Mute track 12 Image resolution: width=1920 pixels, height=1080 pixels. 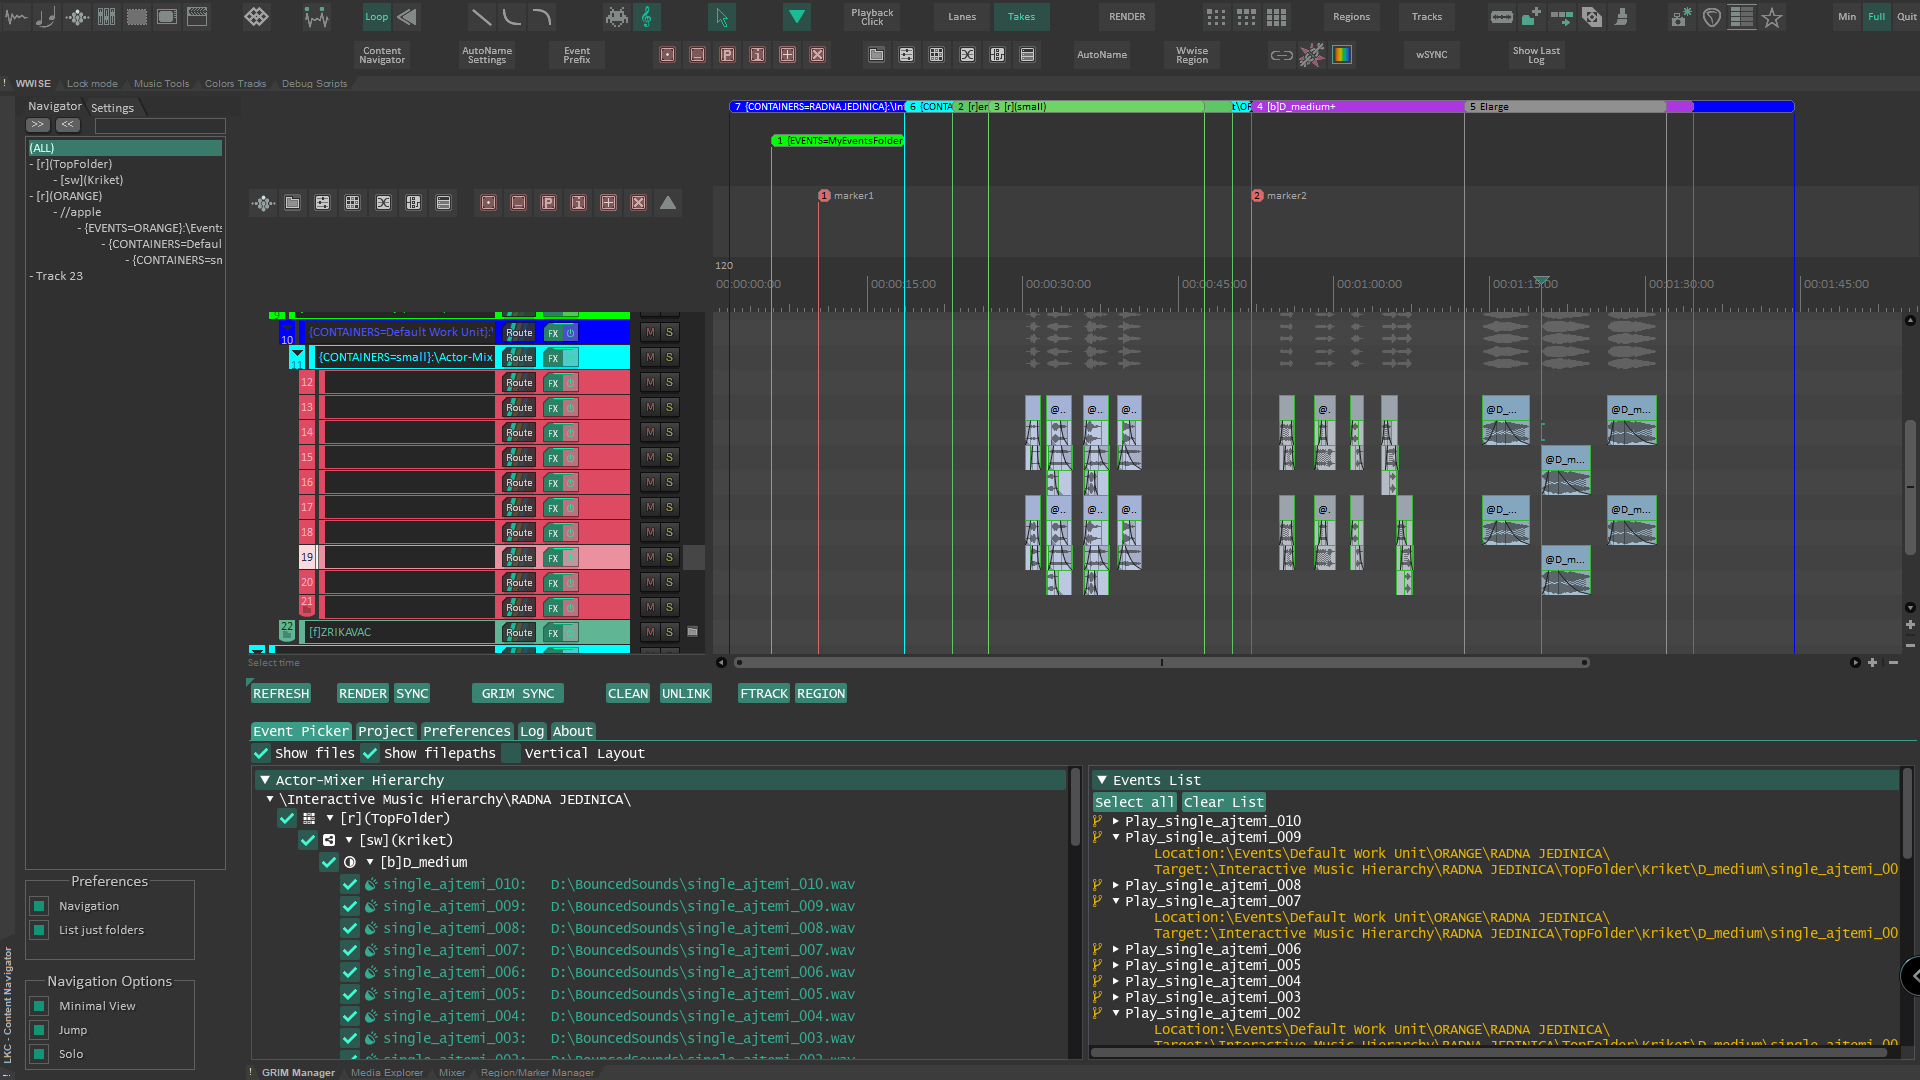[650, 382]
